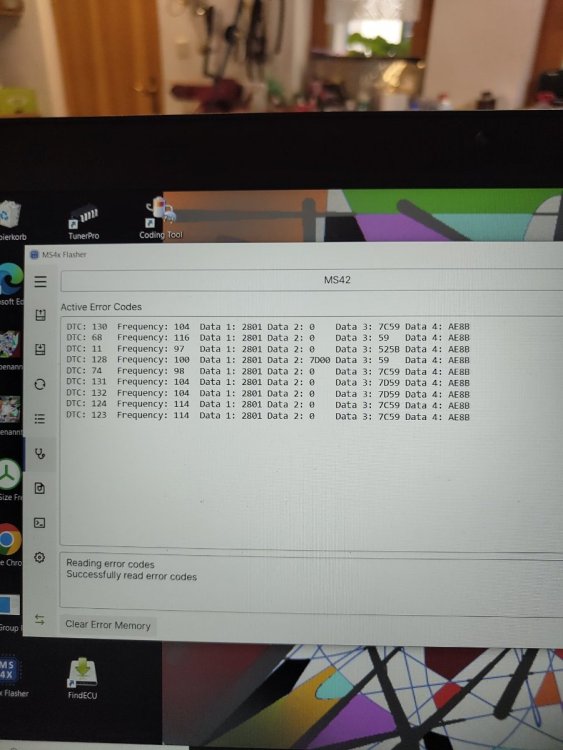
Task: Open the hamburger menu in MS4x Flasher
Action: [41, 281]
